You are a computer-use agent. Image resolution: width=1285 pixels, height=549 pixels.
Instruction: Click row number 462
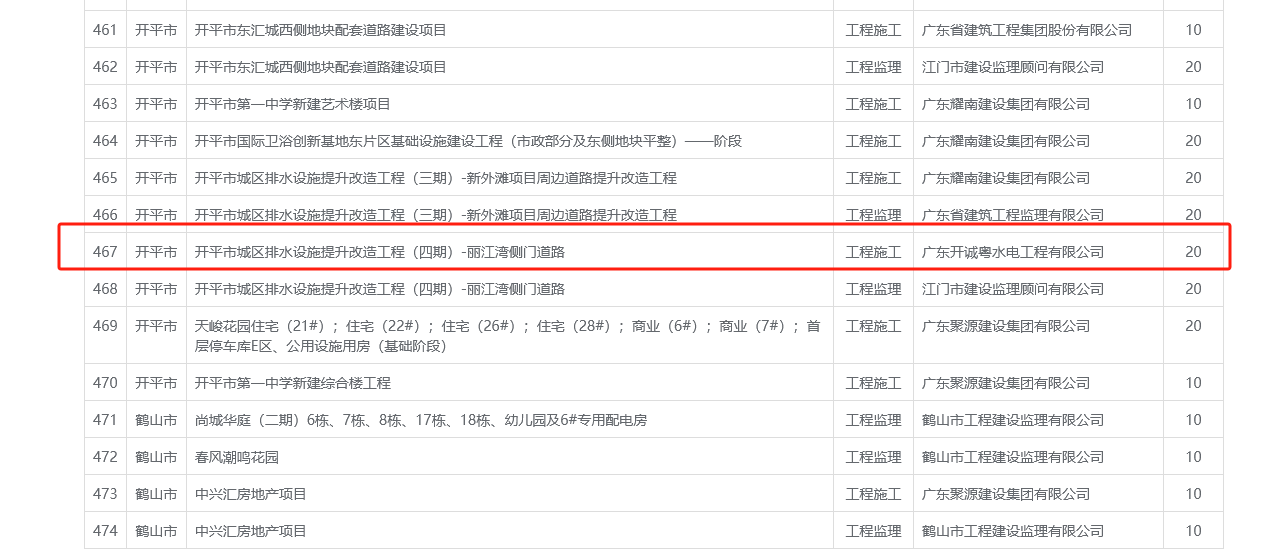click(105, 67)
